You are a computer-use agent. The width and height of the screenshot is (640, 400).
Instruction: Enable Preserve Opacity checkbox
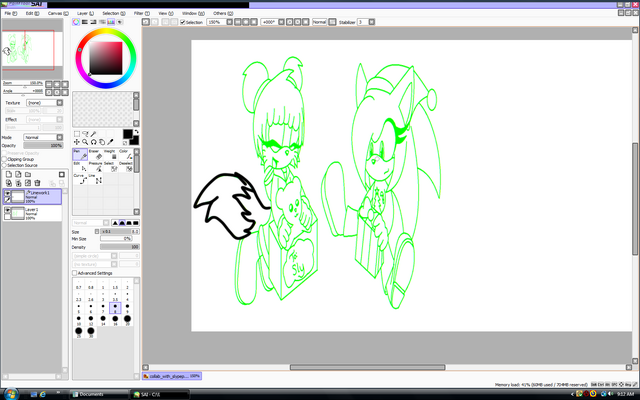pyautogui.click(x=4, y=153)
